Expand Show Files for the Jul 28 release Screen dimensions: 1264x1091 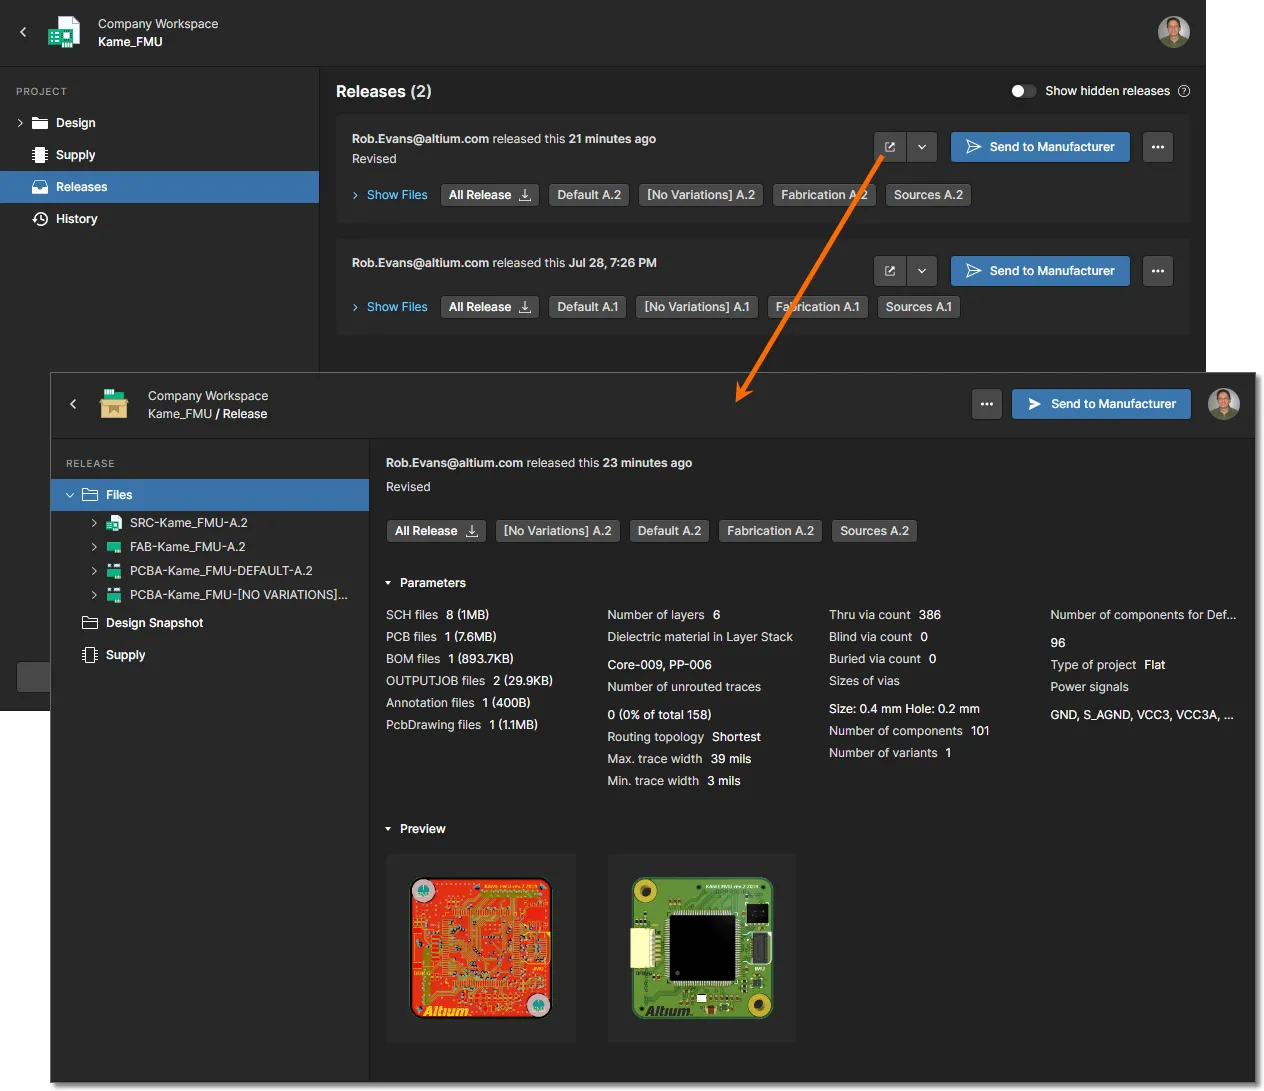[x=390, y=307]
